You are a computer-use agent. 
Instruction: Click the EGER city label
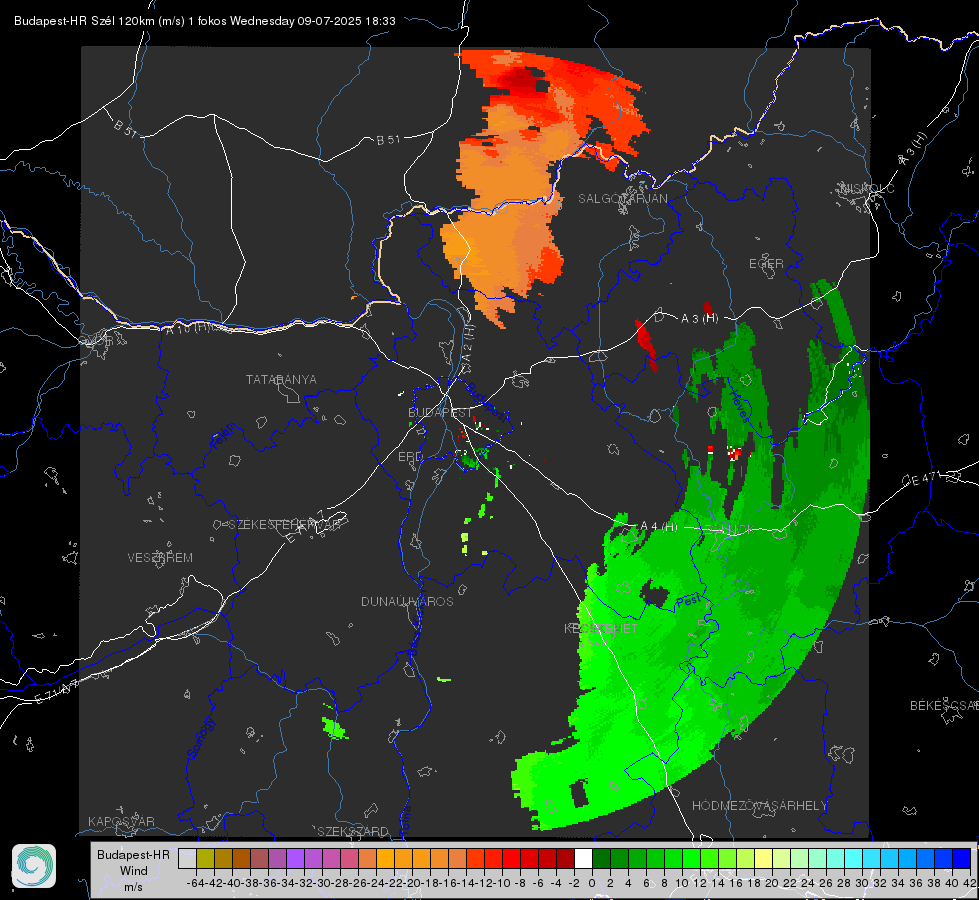pos(766,264)
